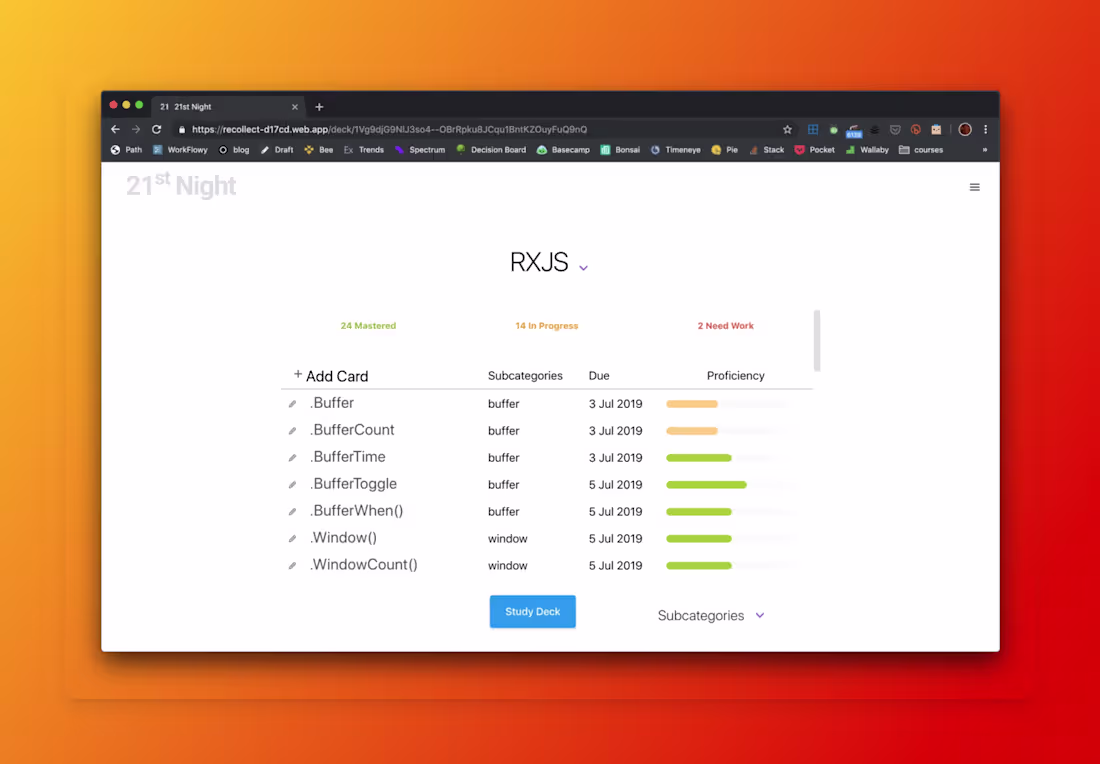The height and width of the screenshot is (764, 1100).
Task: Open the Wallaby bookmark
Action: 867,149
